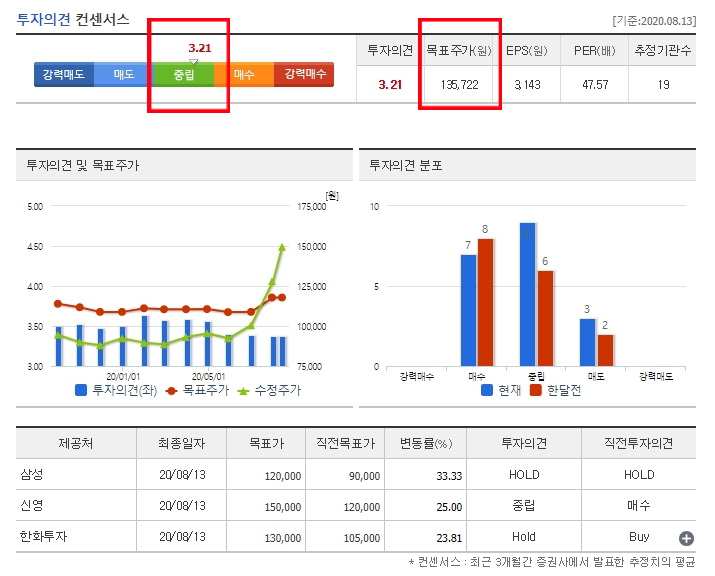Toggle the 한달전 legend red square
715x576 pixels.
[535, 390]
